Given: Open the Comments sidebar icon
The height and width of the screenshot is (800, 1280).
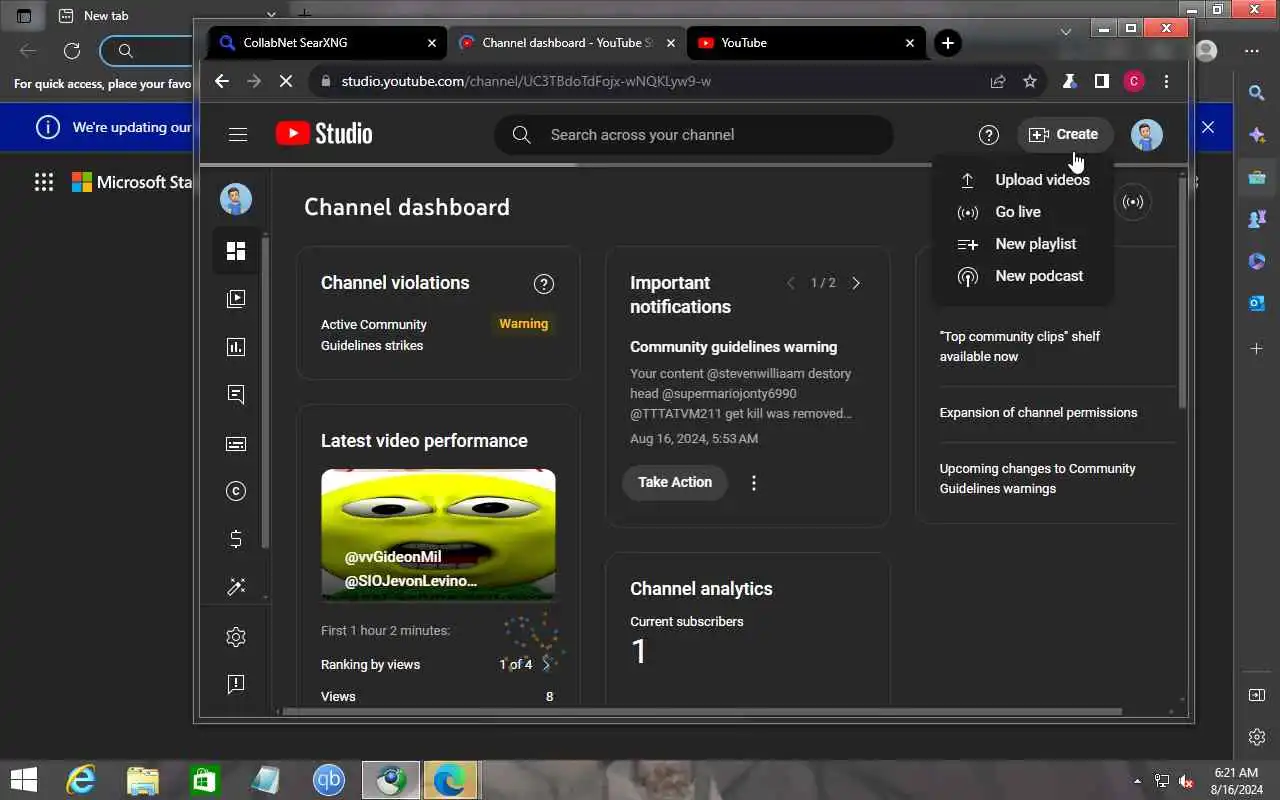Looking at the screenshot, I should pyautogui.click(x=236, y=395).
